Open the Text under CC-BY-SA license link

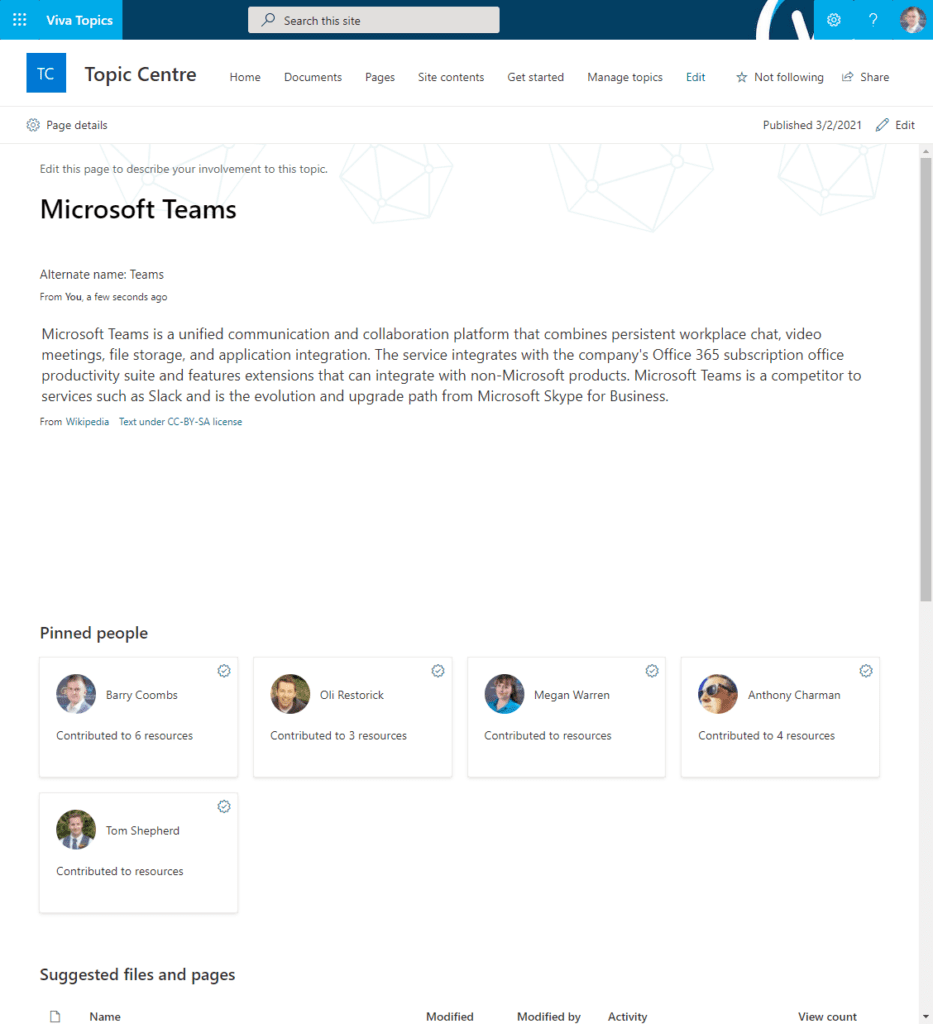(x=180, y=422)
